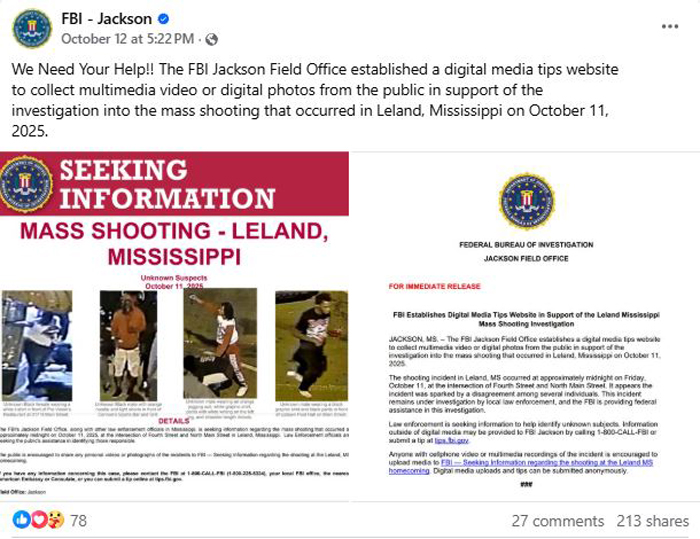Click the FBI seal on press release
Screen dimensions: 700x539
pos(527,201)
